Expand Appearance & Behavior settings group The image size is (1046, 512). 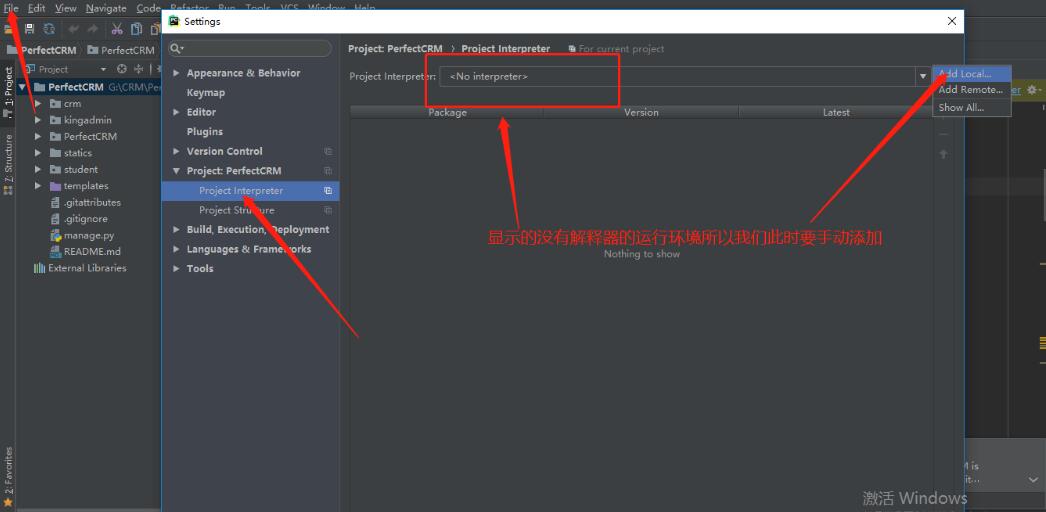(x=177, y=73)
